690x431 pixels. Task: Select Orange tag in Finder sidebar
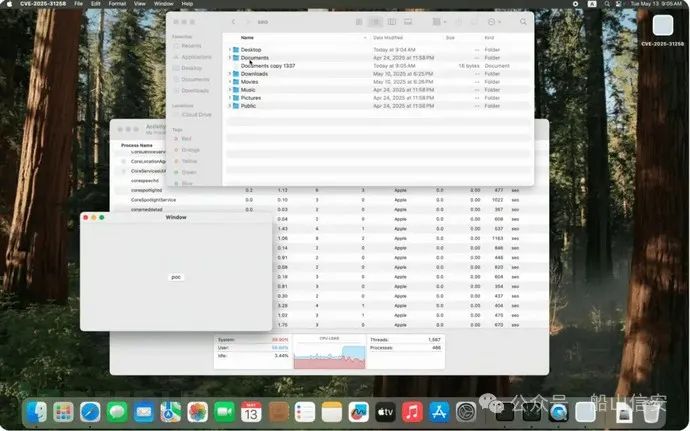191,150
